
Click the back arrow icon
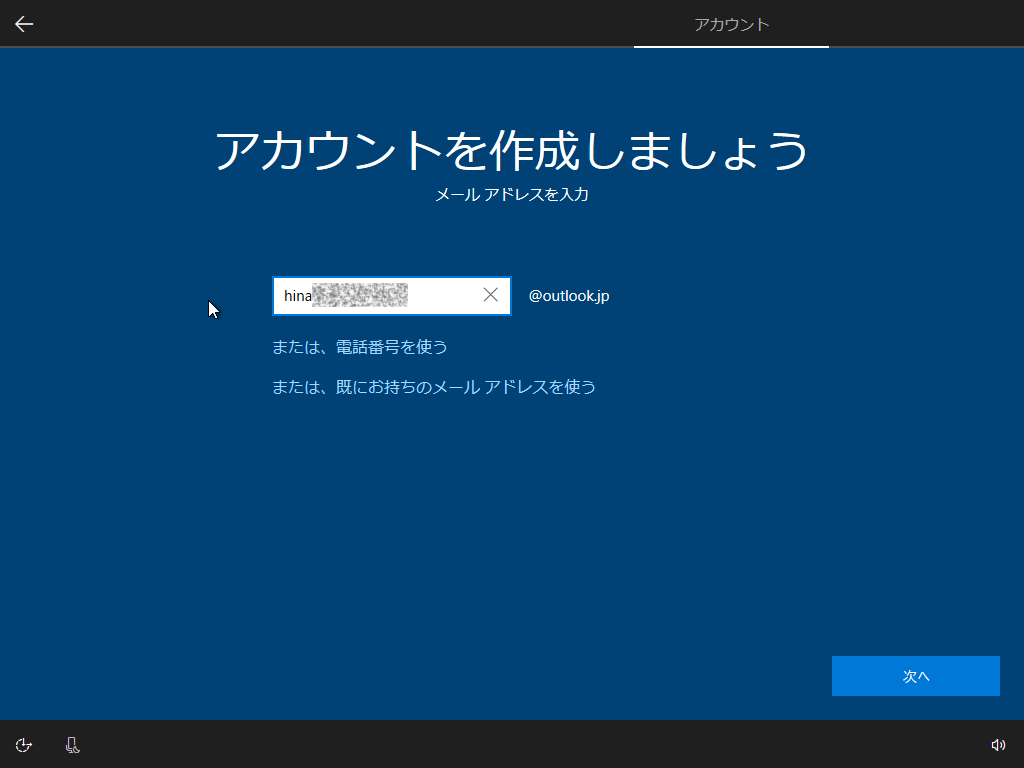23,23
